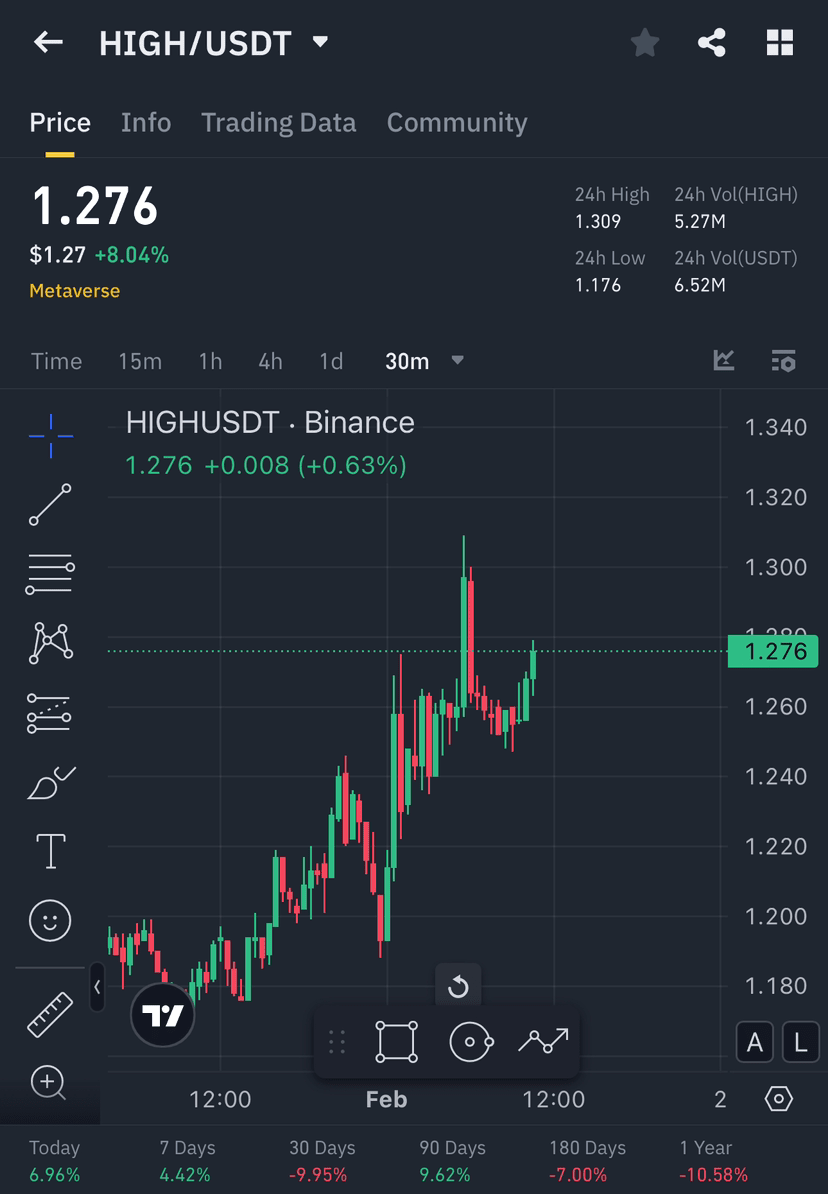Screen dimensions: 828x1194
Task: Tap the HIGHUSDT · Binance chart title
Action: 270,423
